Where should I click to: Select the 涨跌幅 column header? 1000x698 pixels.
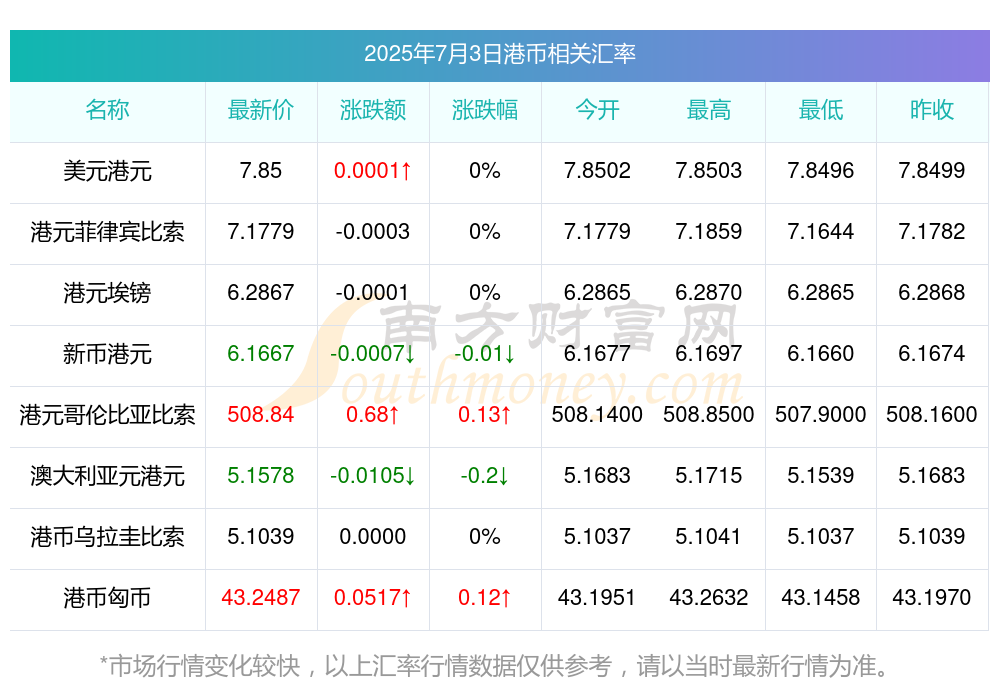coord(485,110)
